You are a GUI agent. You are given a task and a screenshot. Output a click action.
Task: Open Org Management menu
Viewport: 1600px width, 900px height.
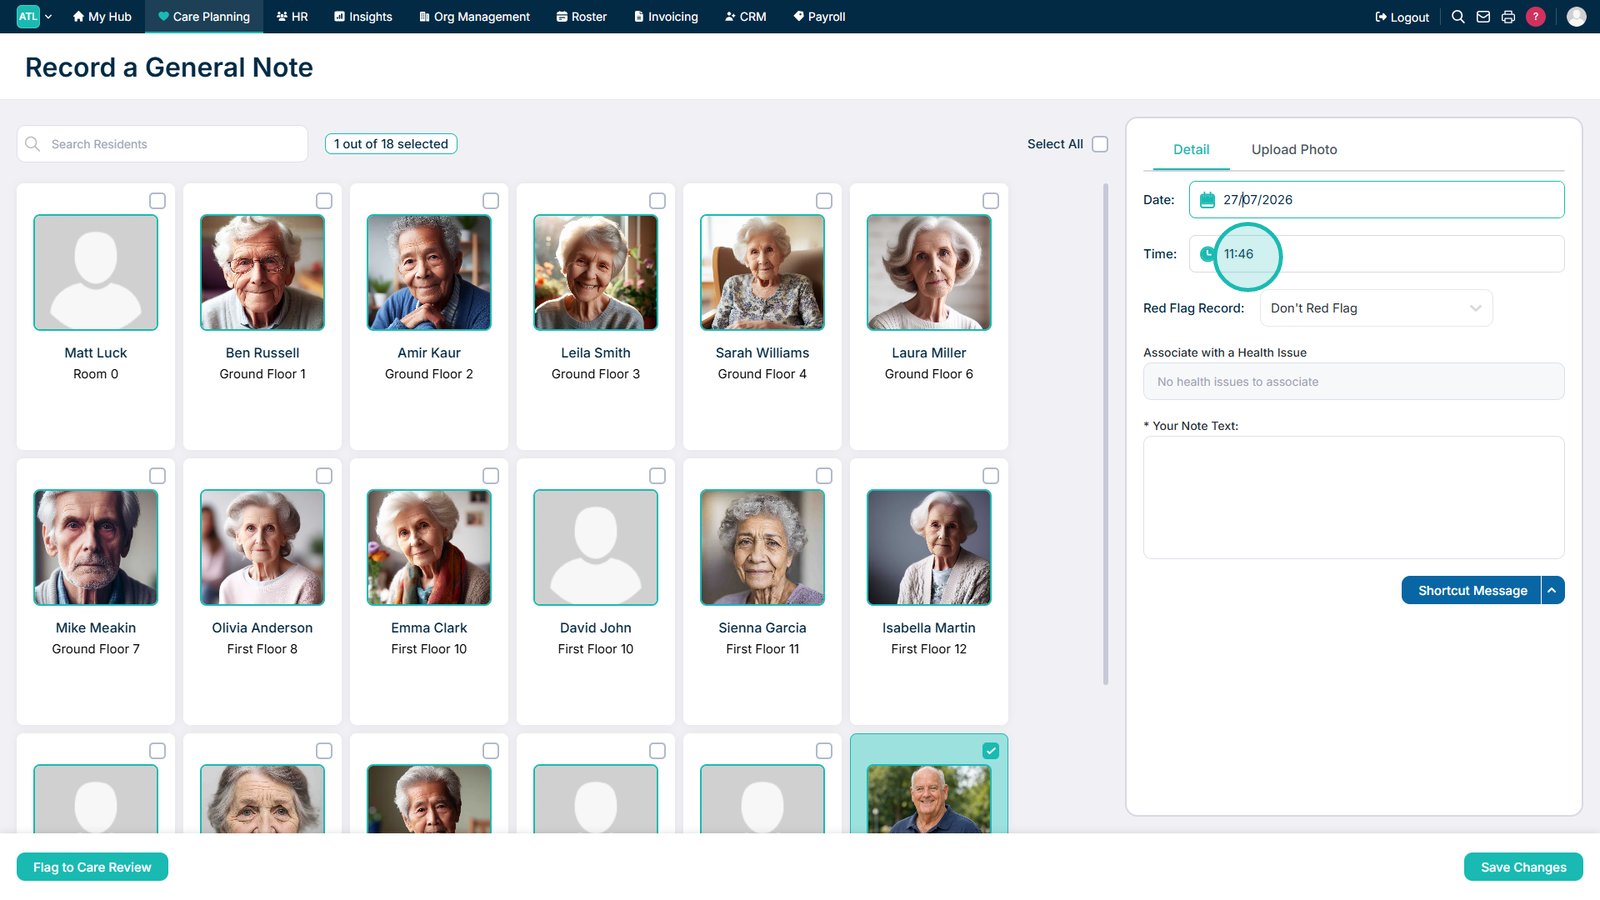point(474,17)
